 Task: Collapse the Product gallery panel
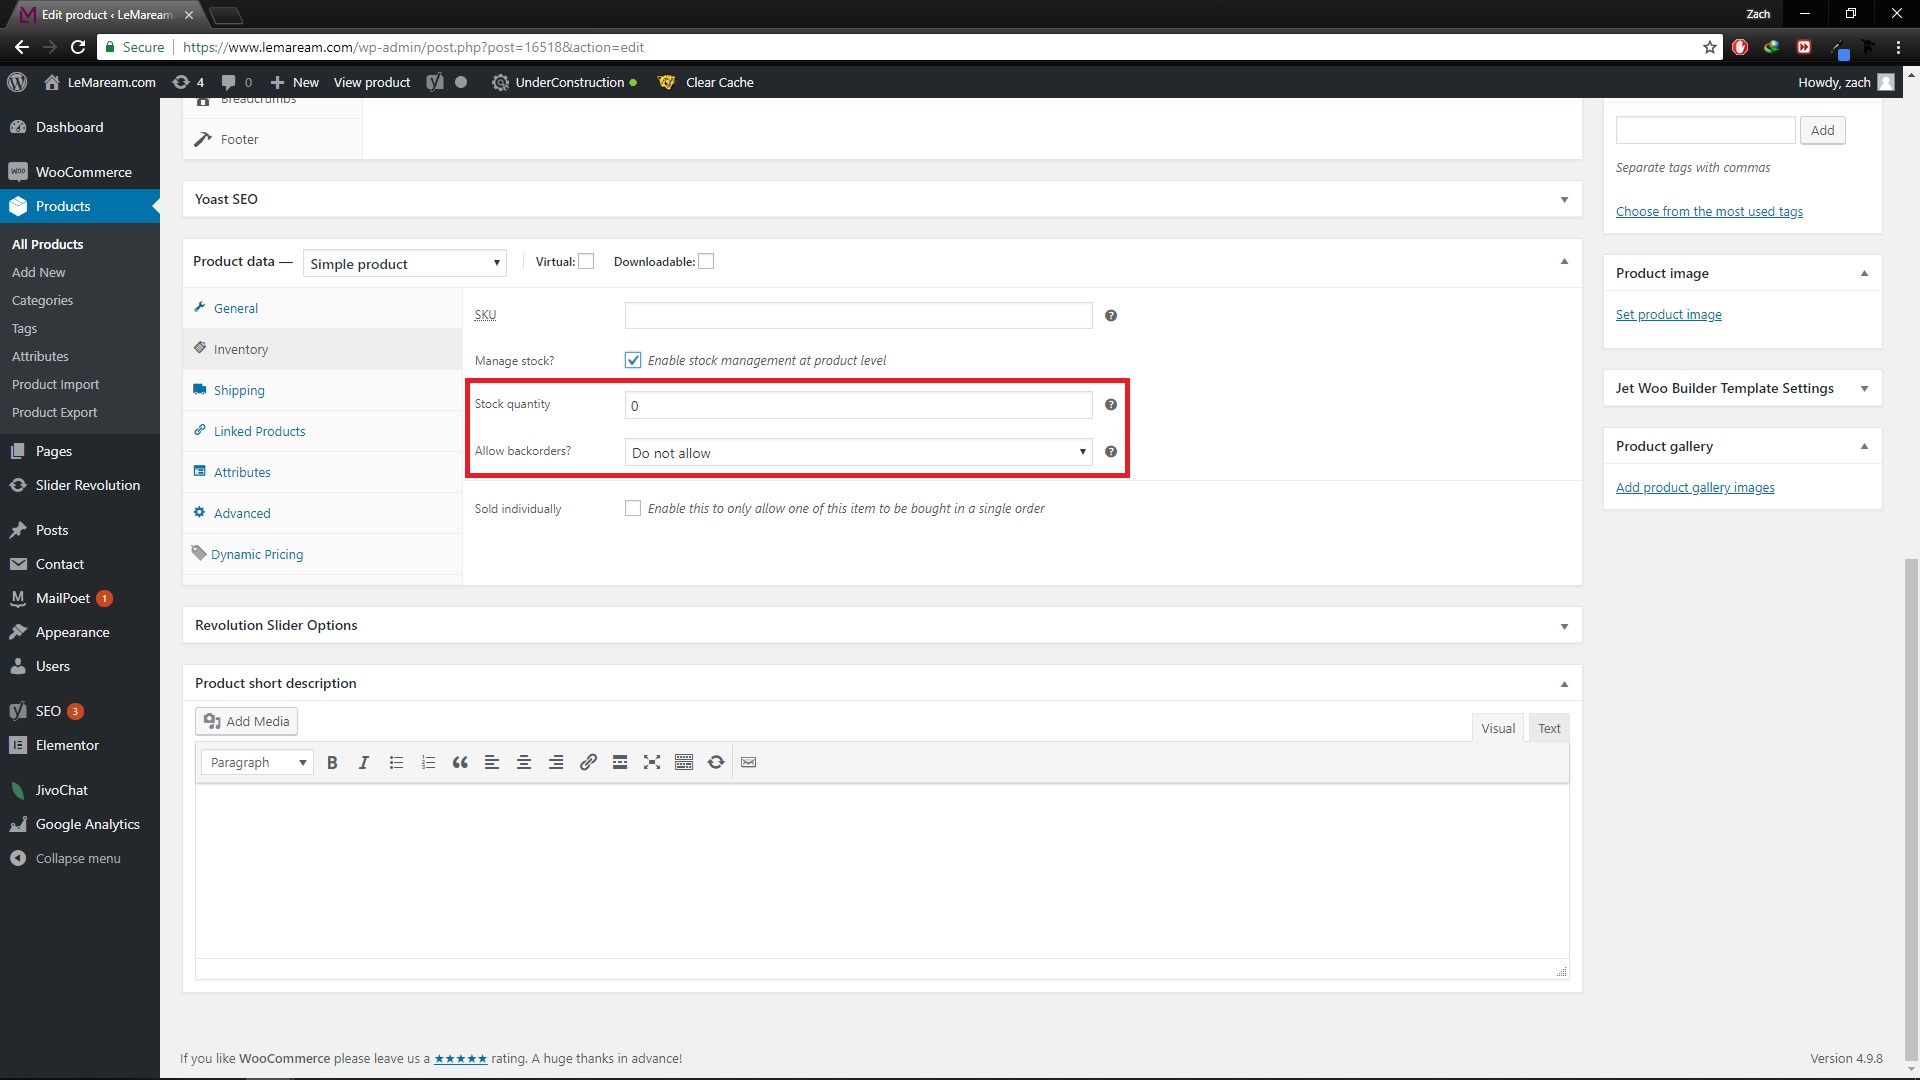pos(1864,447)
